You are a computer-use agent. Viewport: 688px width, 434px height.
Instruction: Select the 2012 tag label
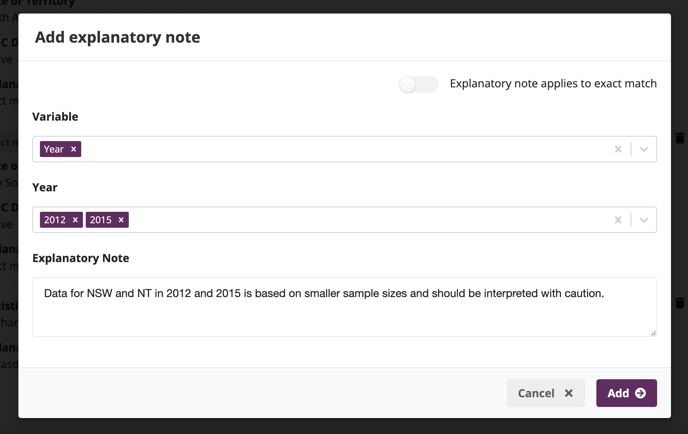55,220
